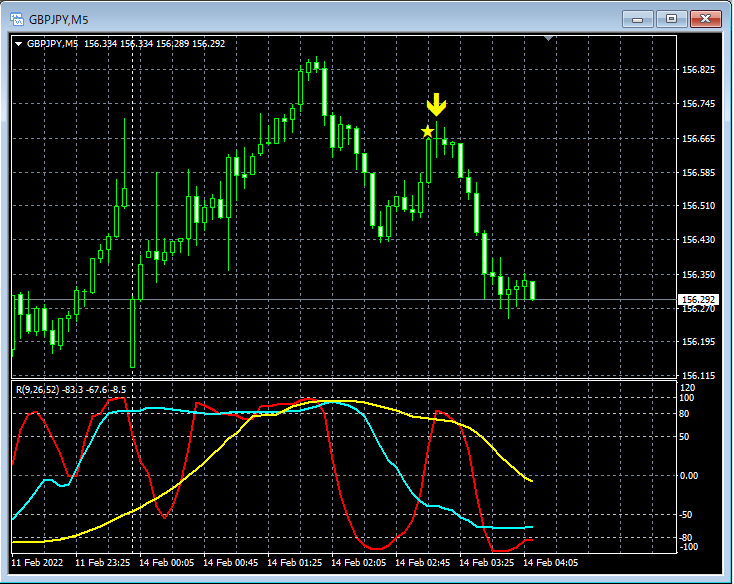Select the yellow down arrow signal
This screenshot has height=584, width=734.
436,104
